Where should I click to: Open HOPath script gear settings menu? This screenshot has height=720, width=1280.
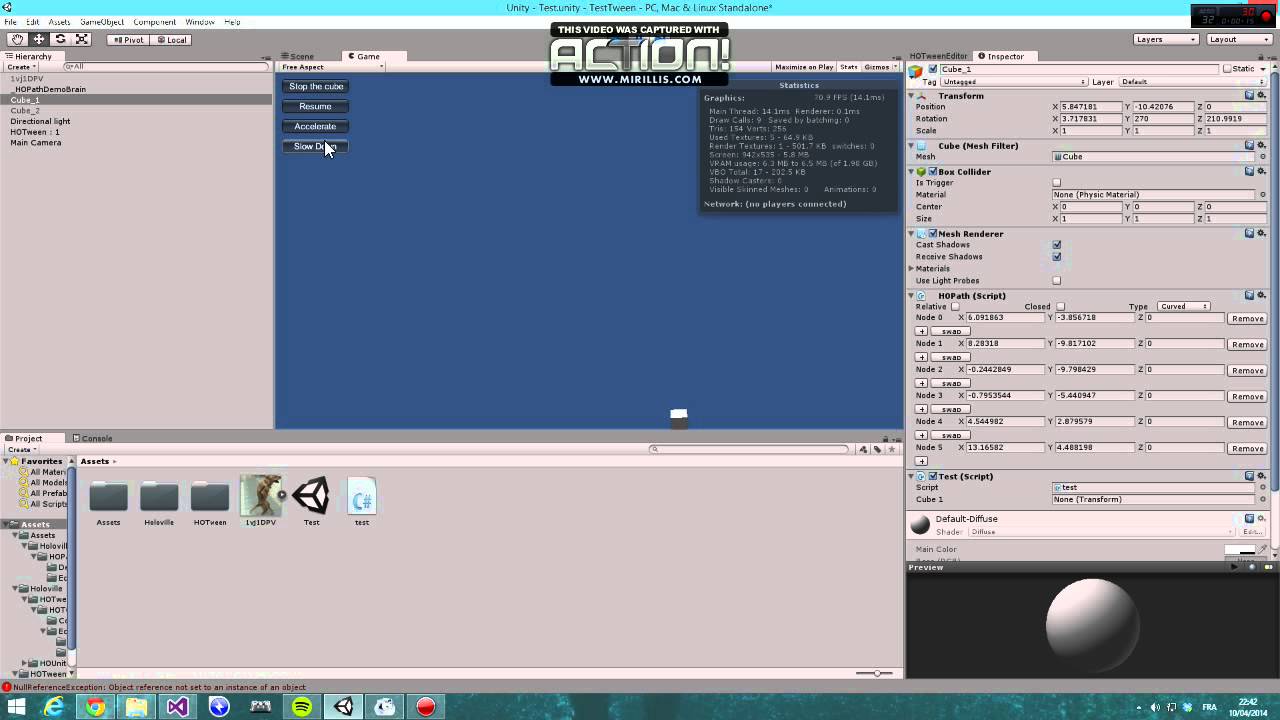[1262, 296]
